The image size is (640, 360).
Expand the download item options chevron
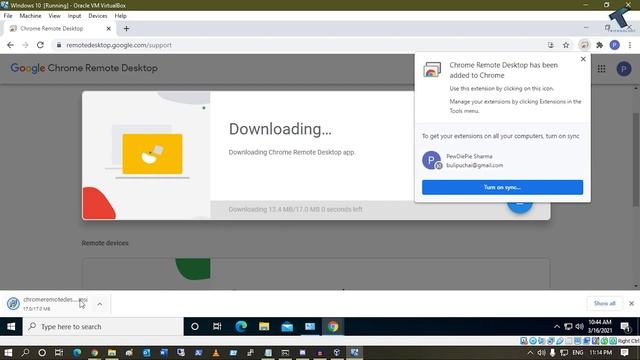(100, 304)
